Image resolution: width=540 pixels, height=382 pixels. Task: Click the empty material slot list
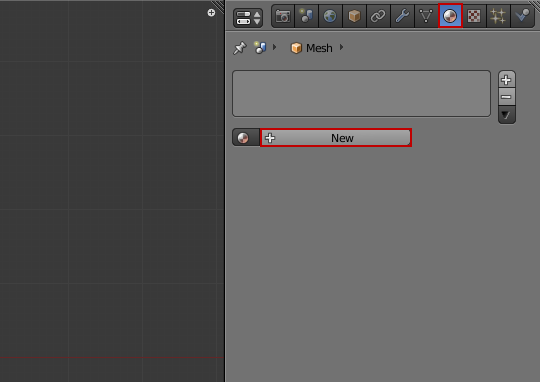coord(361,93)
